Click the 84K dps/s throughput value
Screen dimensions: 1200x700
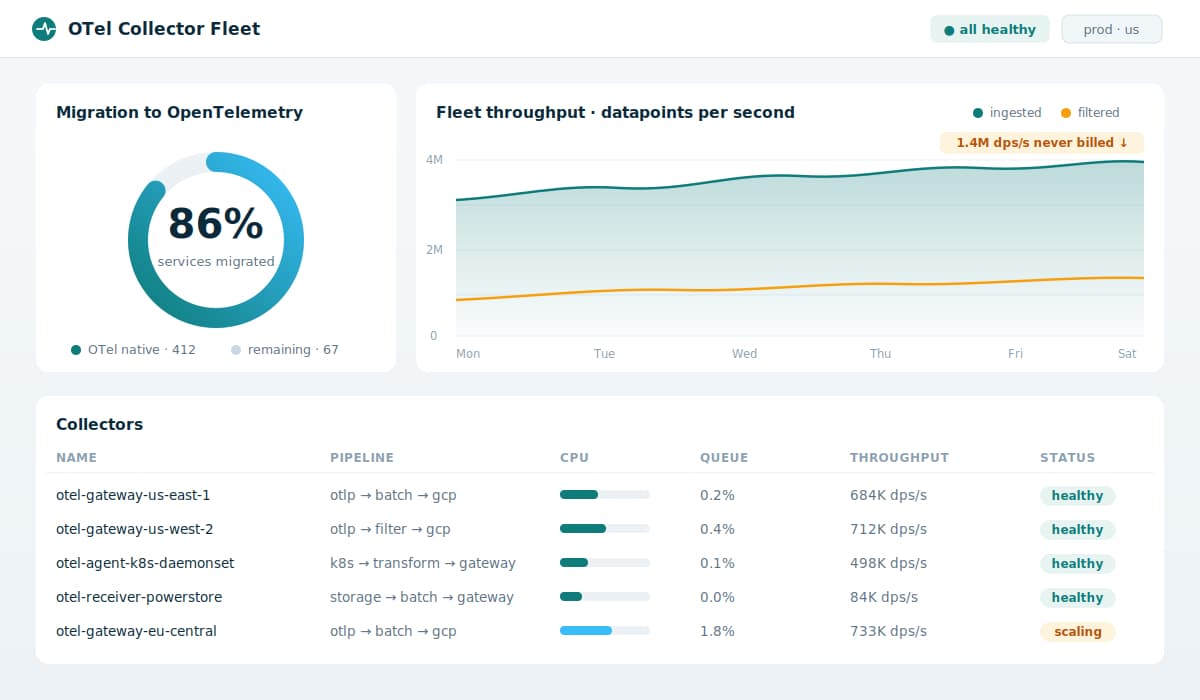(x=884, y=597)
